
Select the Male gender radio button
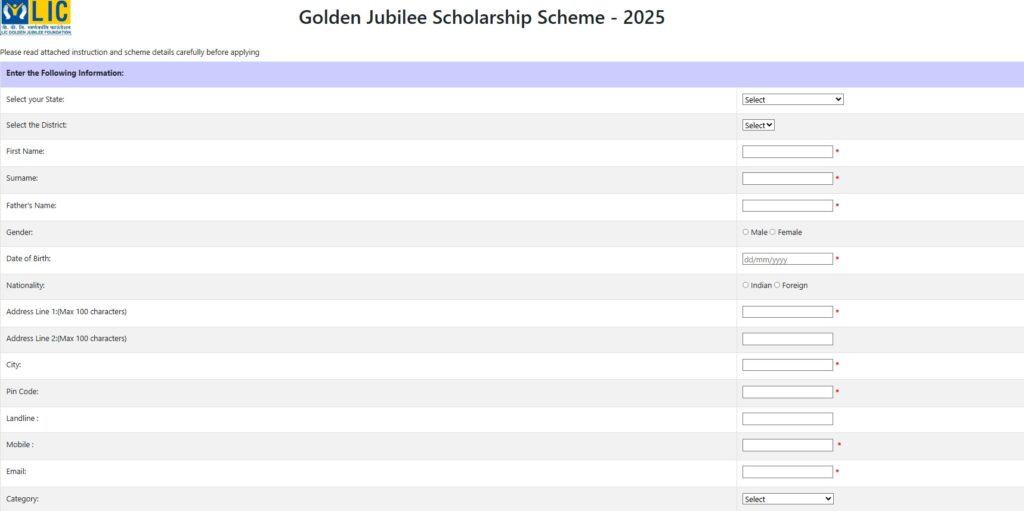(x=746, y=232)
